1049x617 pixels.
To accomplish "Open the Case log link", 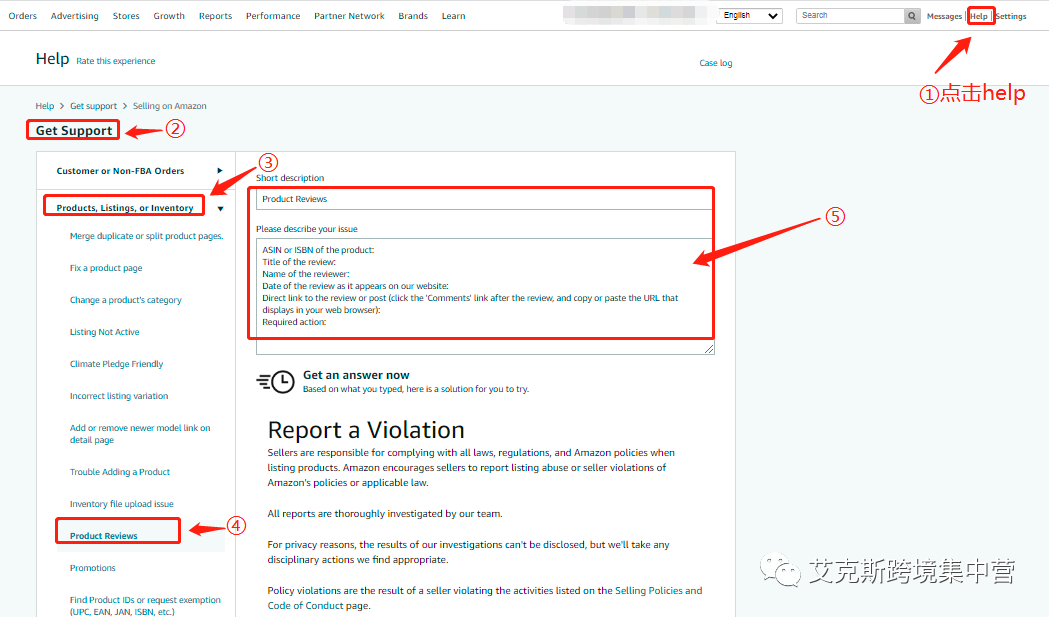I will click(716, 63).
